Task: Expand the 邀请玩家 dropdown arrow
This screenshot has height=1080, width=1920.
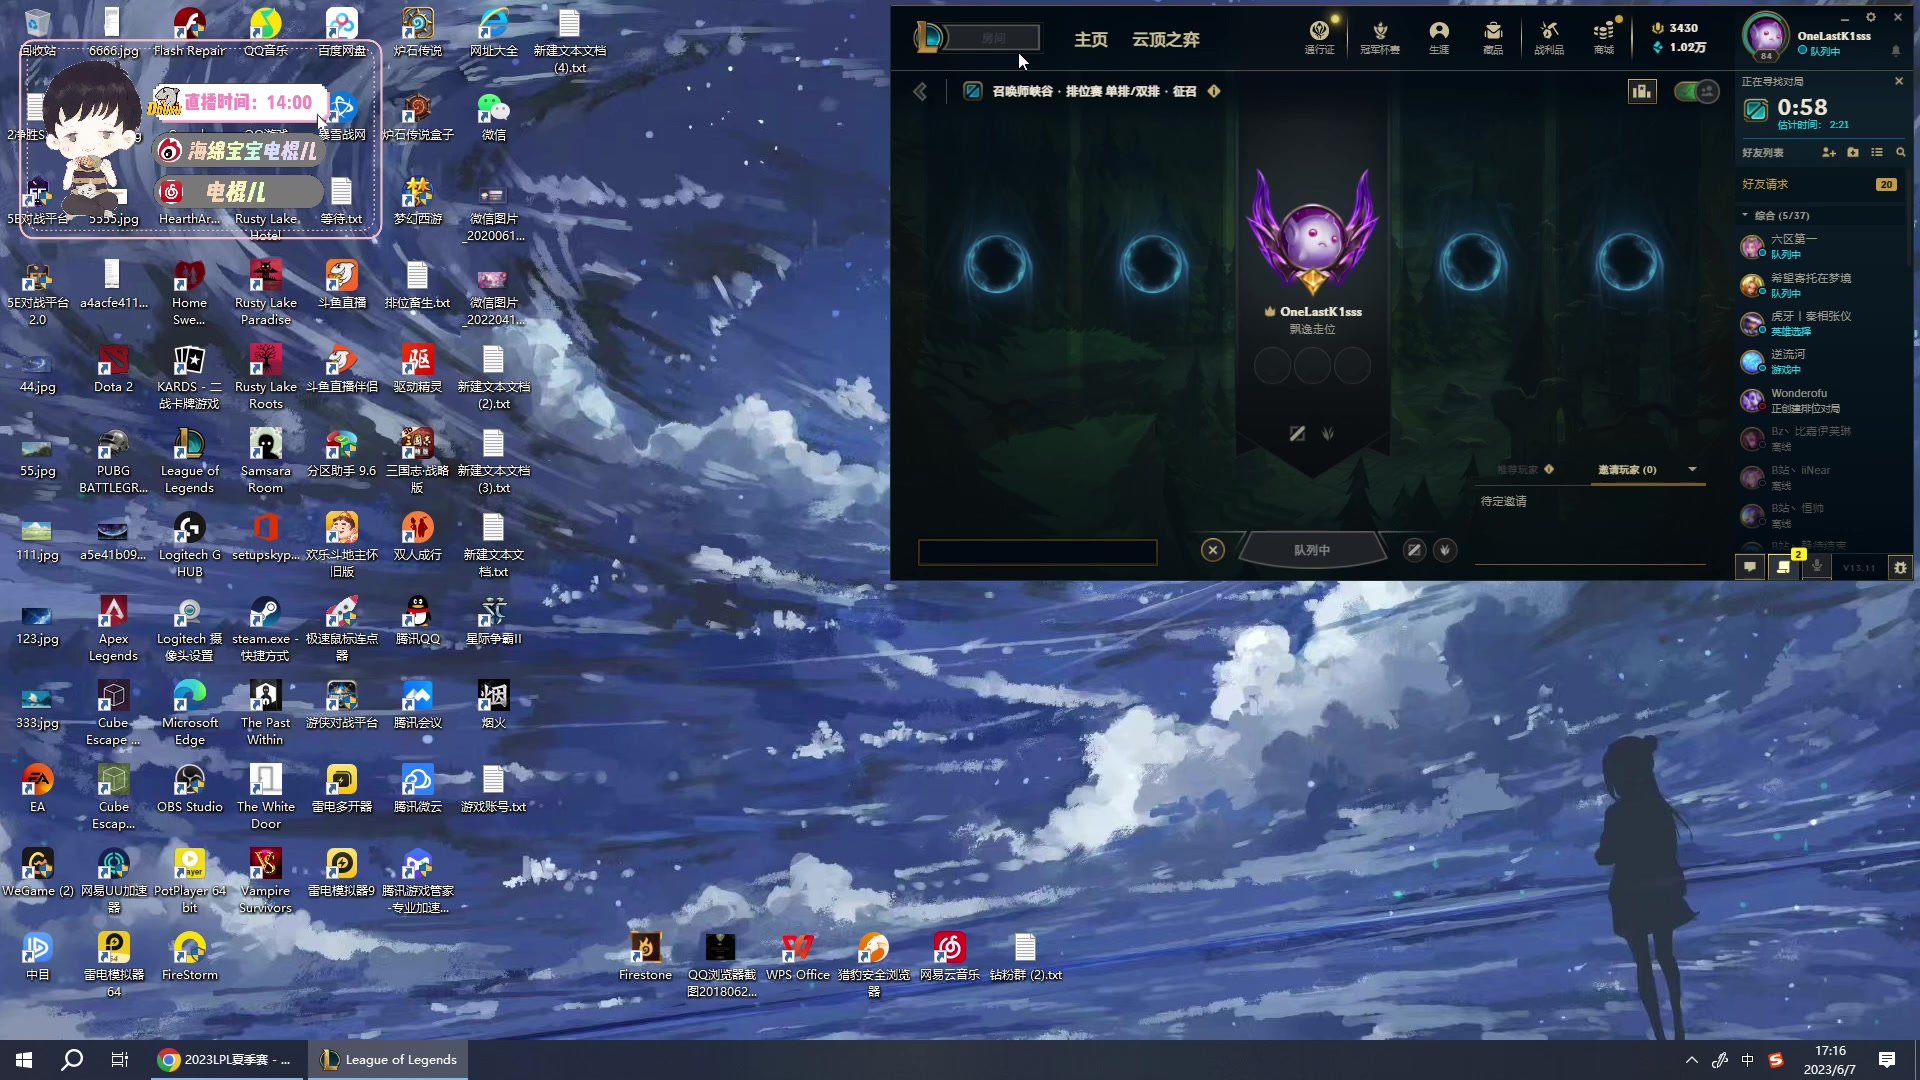Action: [x=1692, y=469]
